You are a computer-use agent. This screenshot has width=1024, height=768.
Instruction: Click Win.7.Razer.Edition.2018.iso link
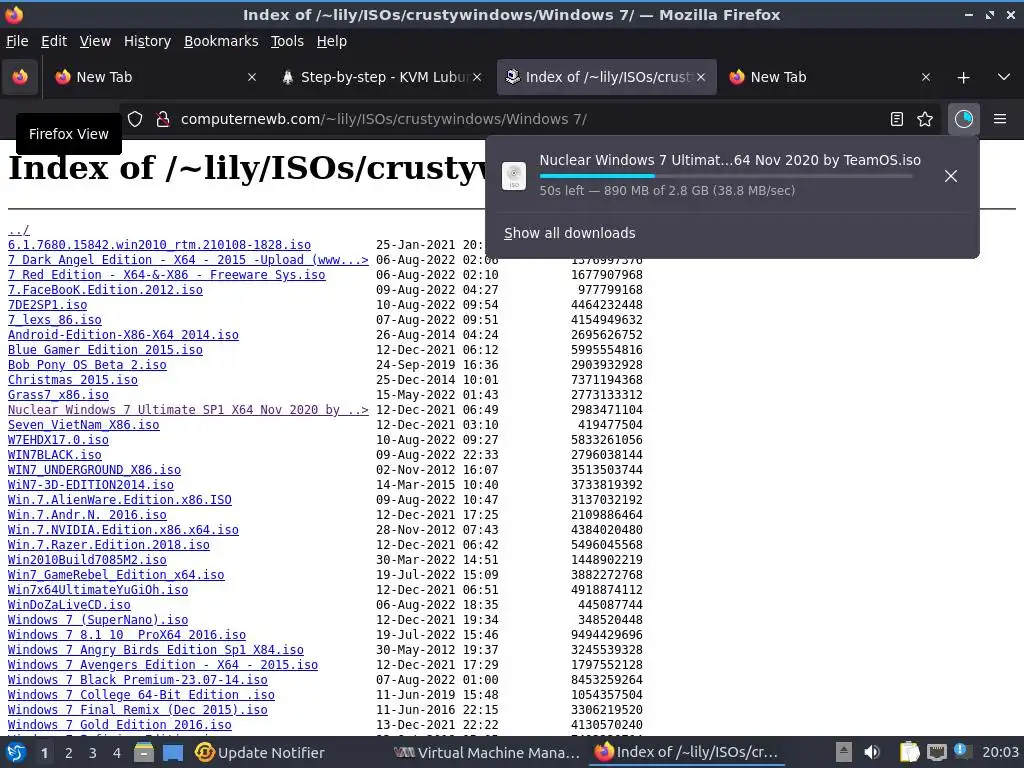coord(108,545)
